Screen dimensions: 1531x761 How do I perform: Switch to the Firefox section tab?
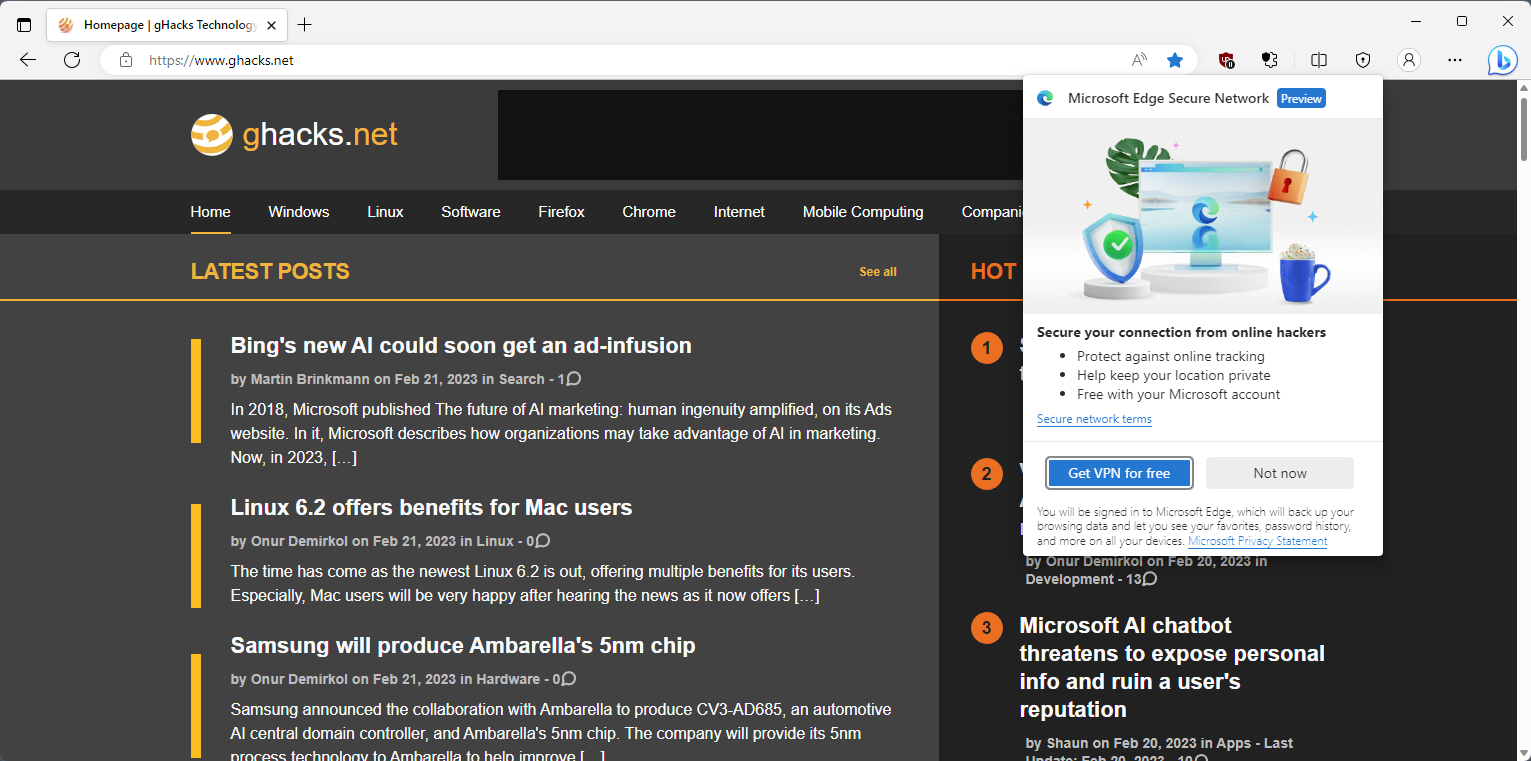(561, 212)
